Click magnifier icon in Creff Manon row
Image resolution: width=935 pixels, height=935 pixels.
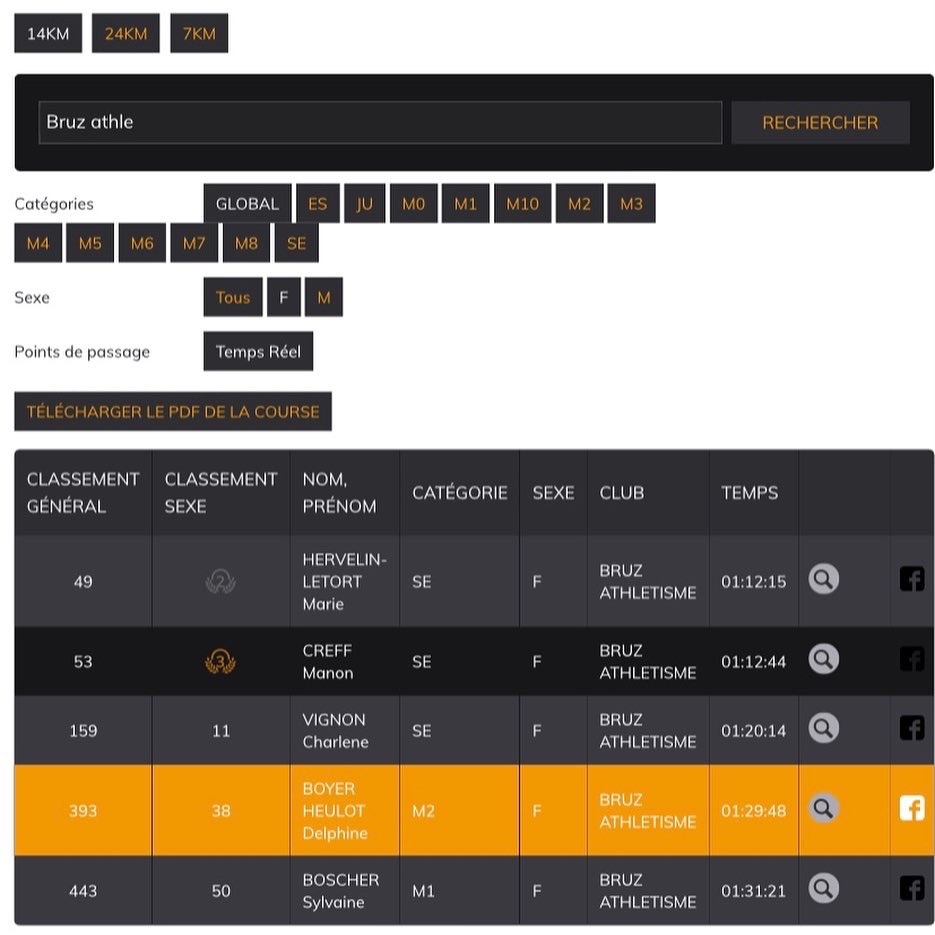click(823, 659)
